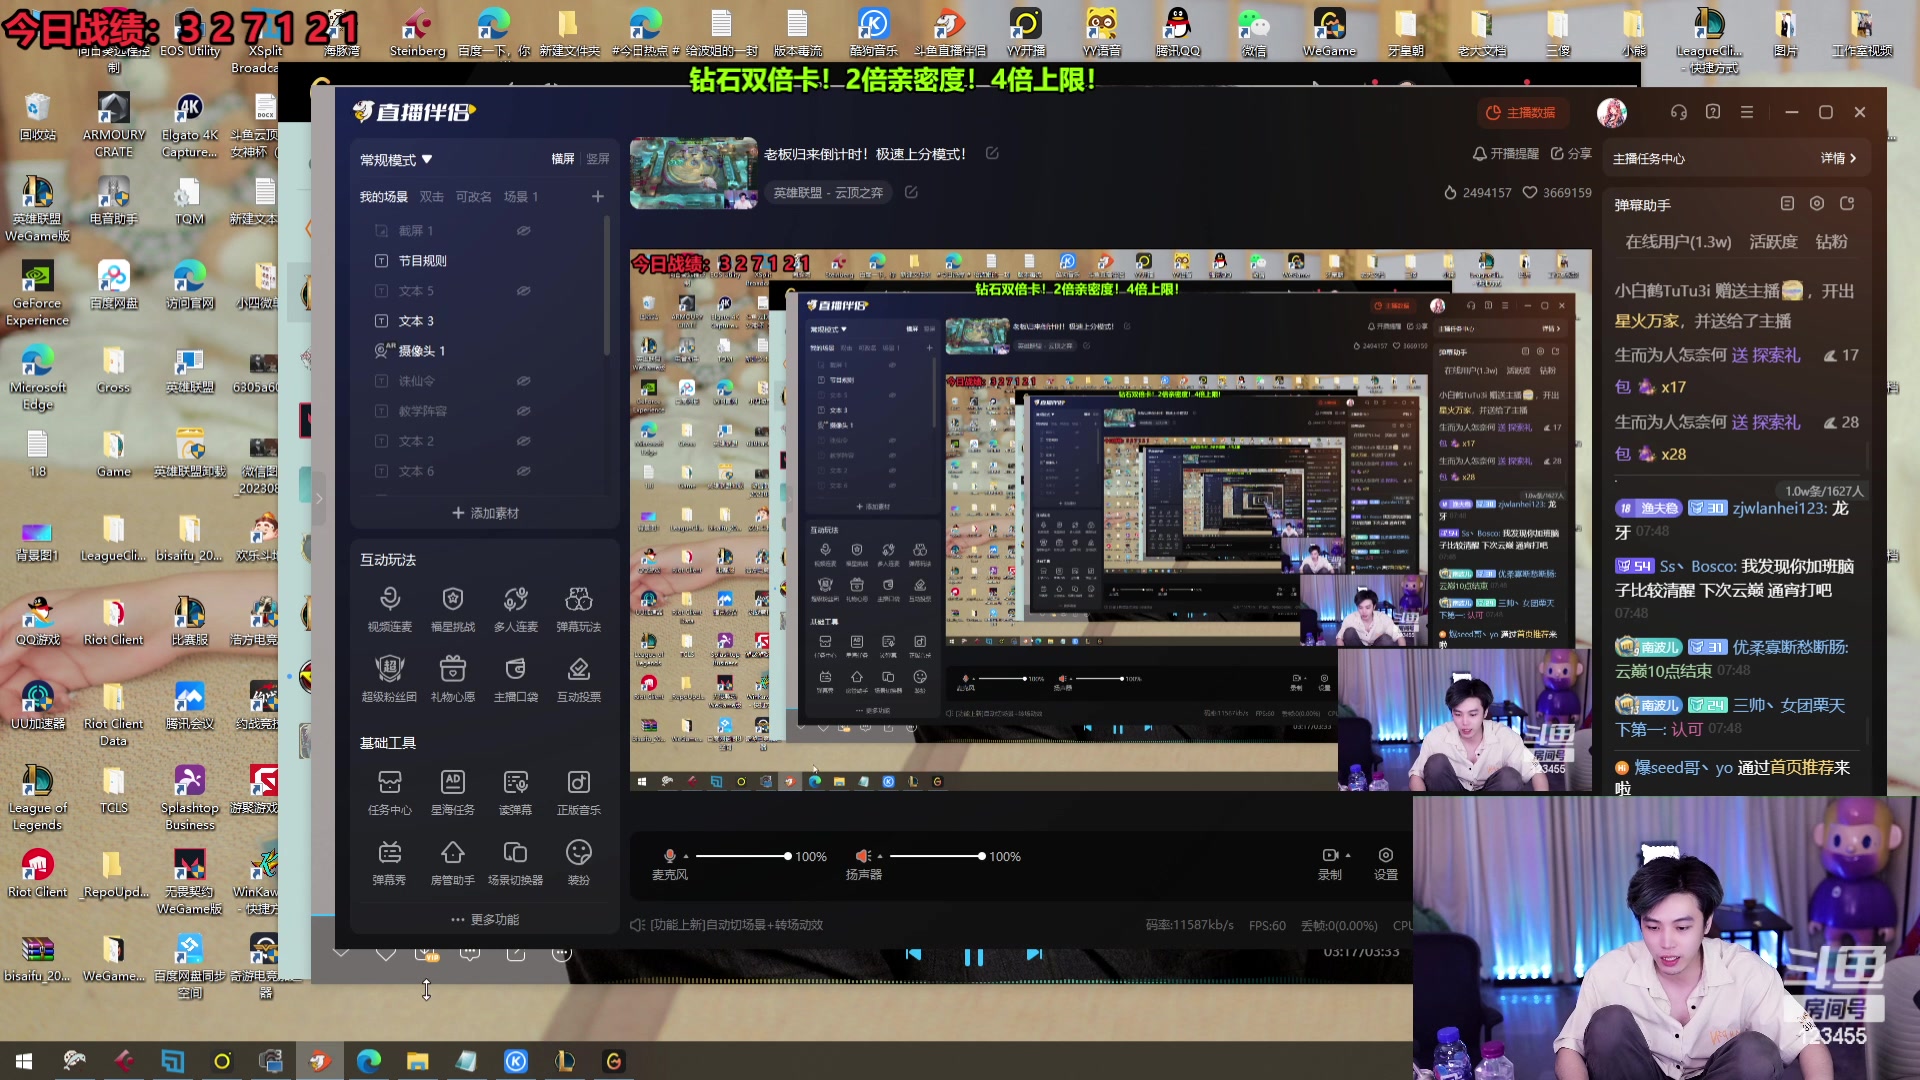Edit the stream title pencil icon

pyautogui.click(x=992, y=153)
